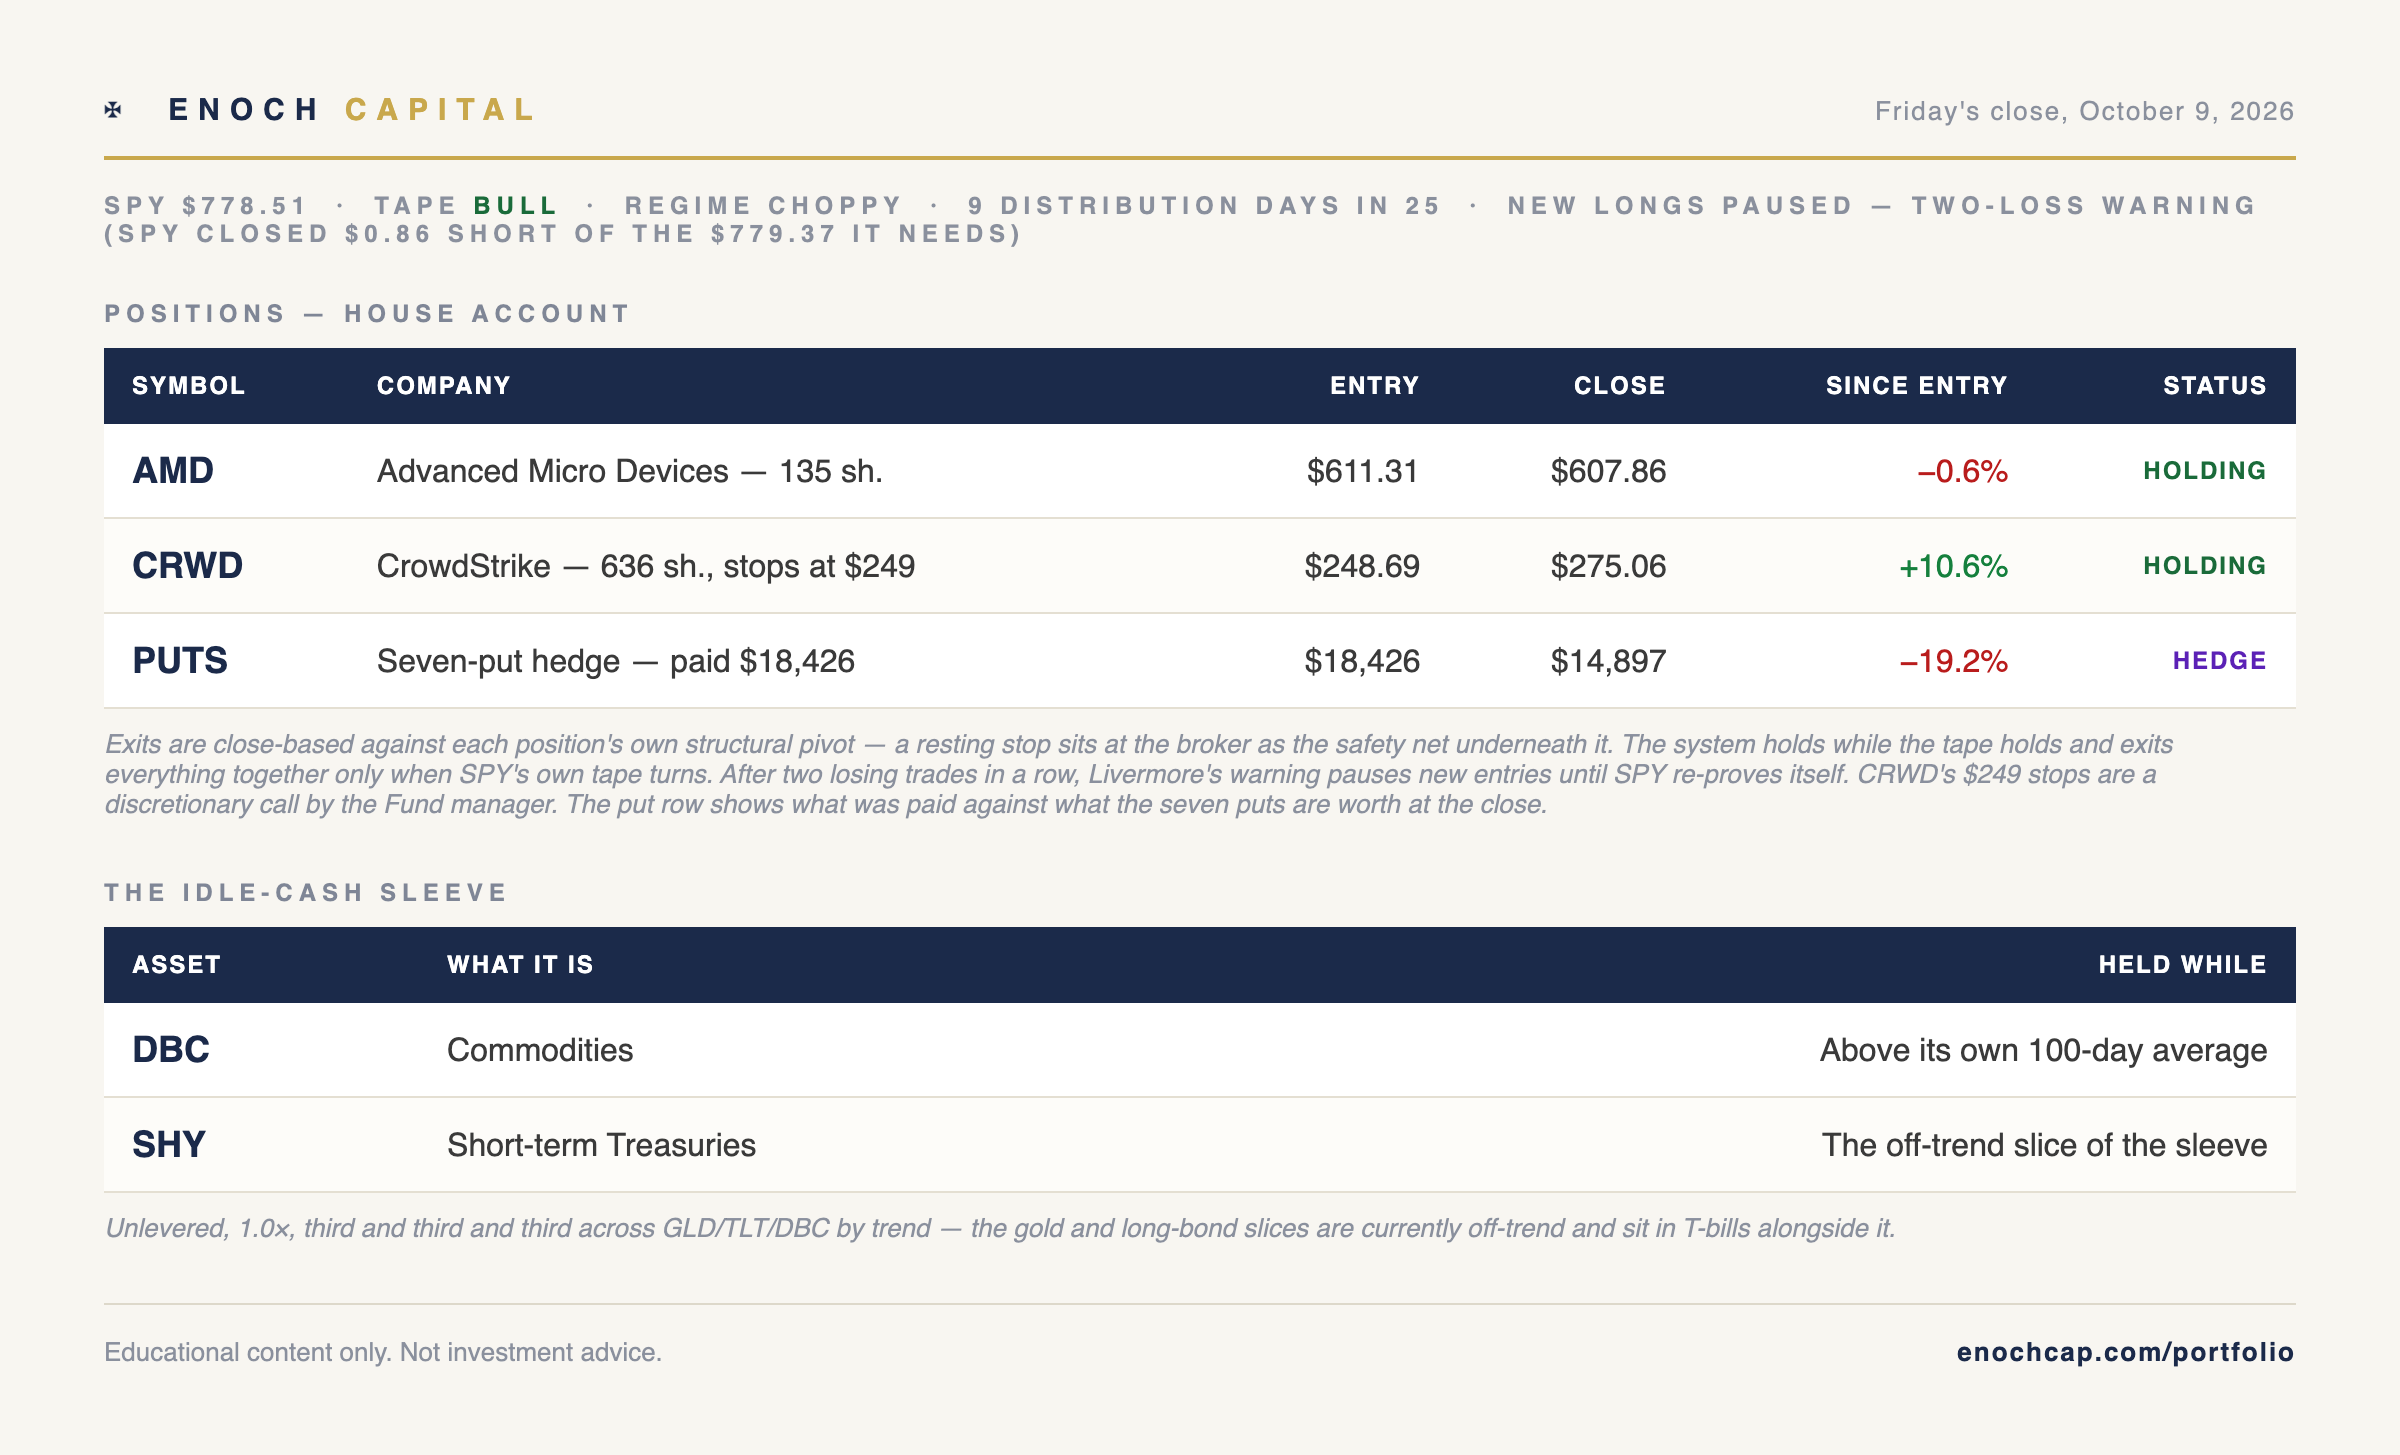This screenshot has width=2400, height=1455.
Task: Open the enochcap.com/portfolio link
Action: point(2125,1352)
